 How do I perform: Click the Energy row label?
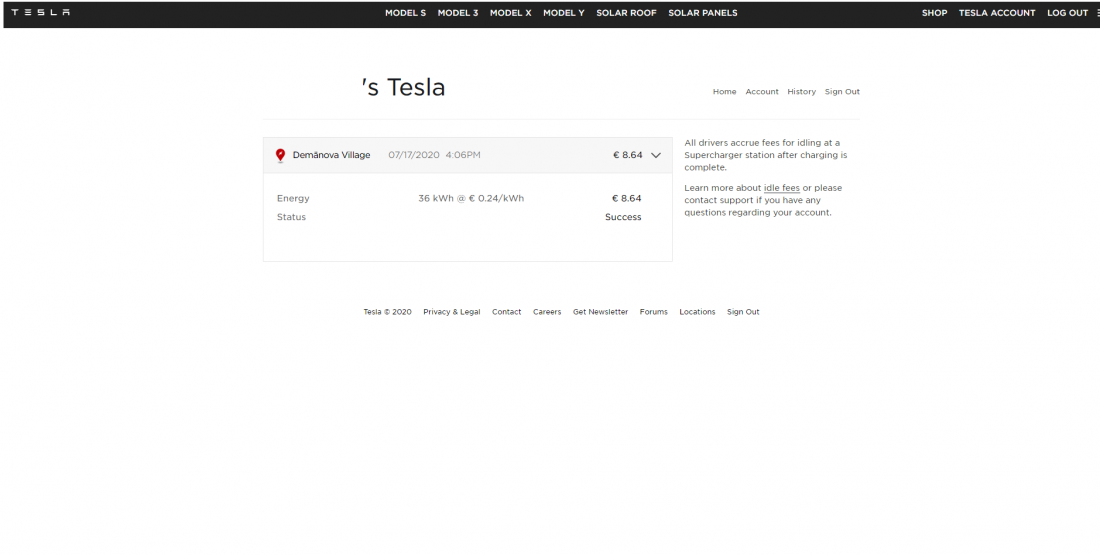[293, 199]
